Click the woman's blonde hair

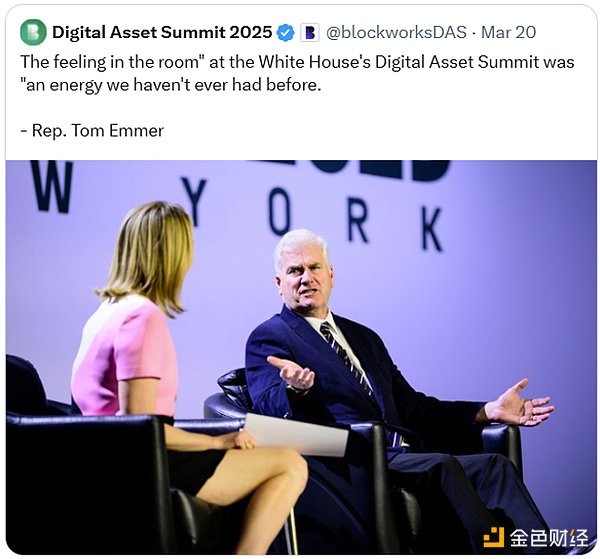pos(150,255)
